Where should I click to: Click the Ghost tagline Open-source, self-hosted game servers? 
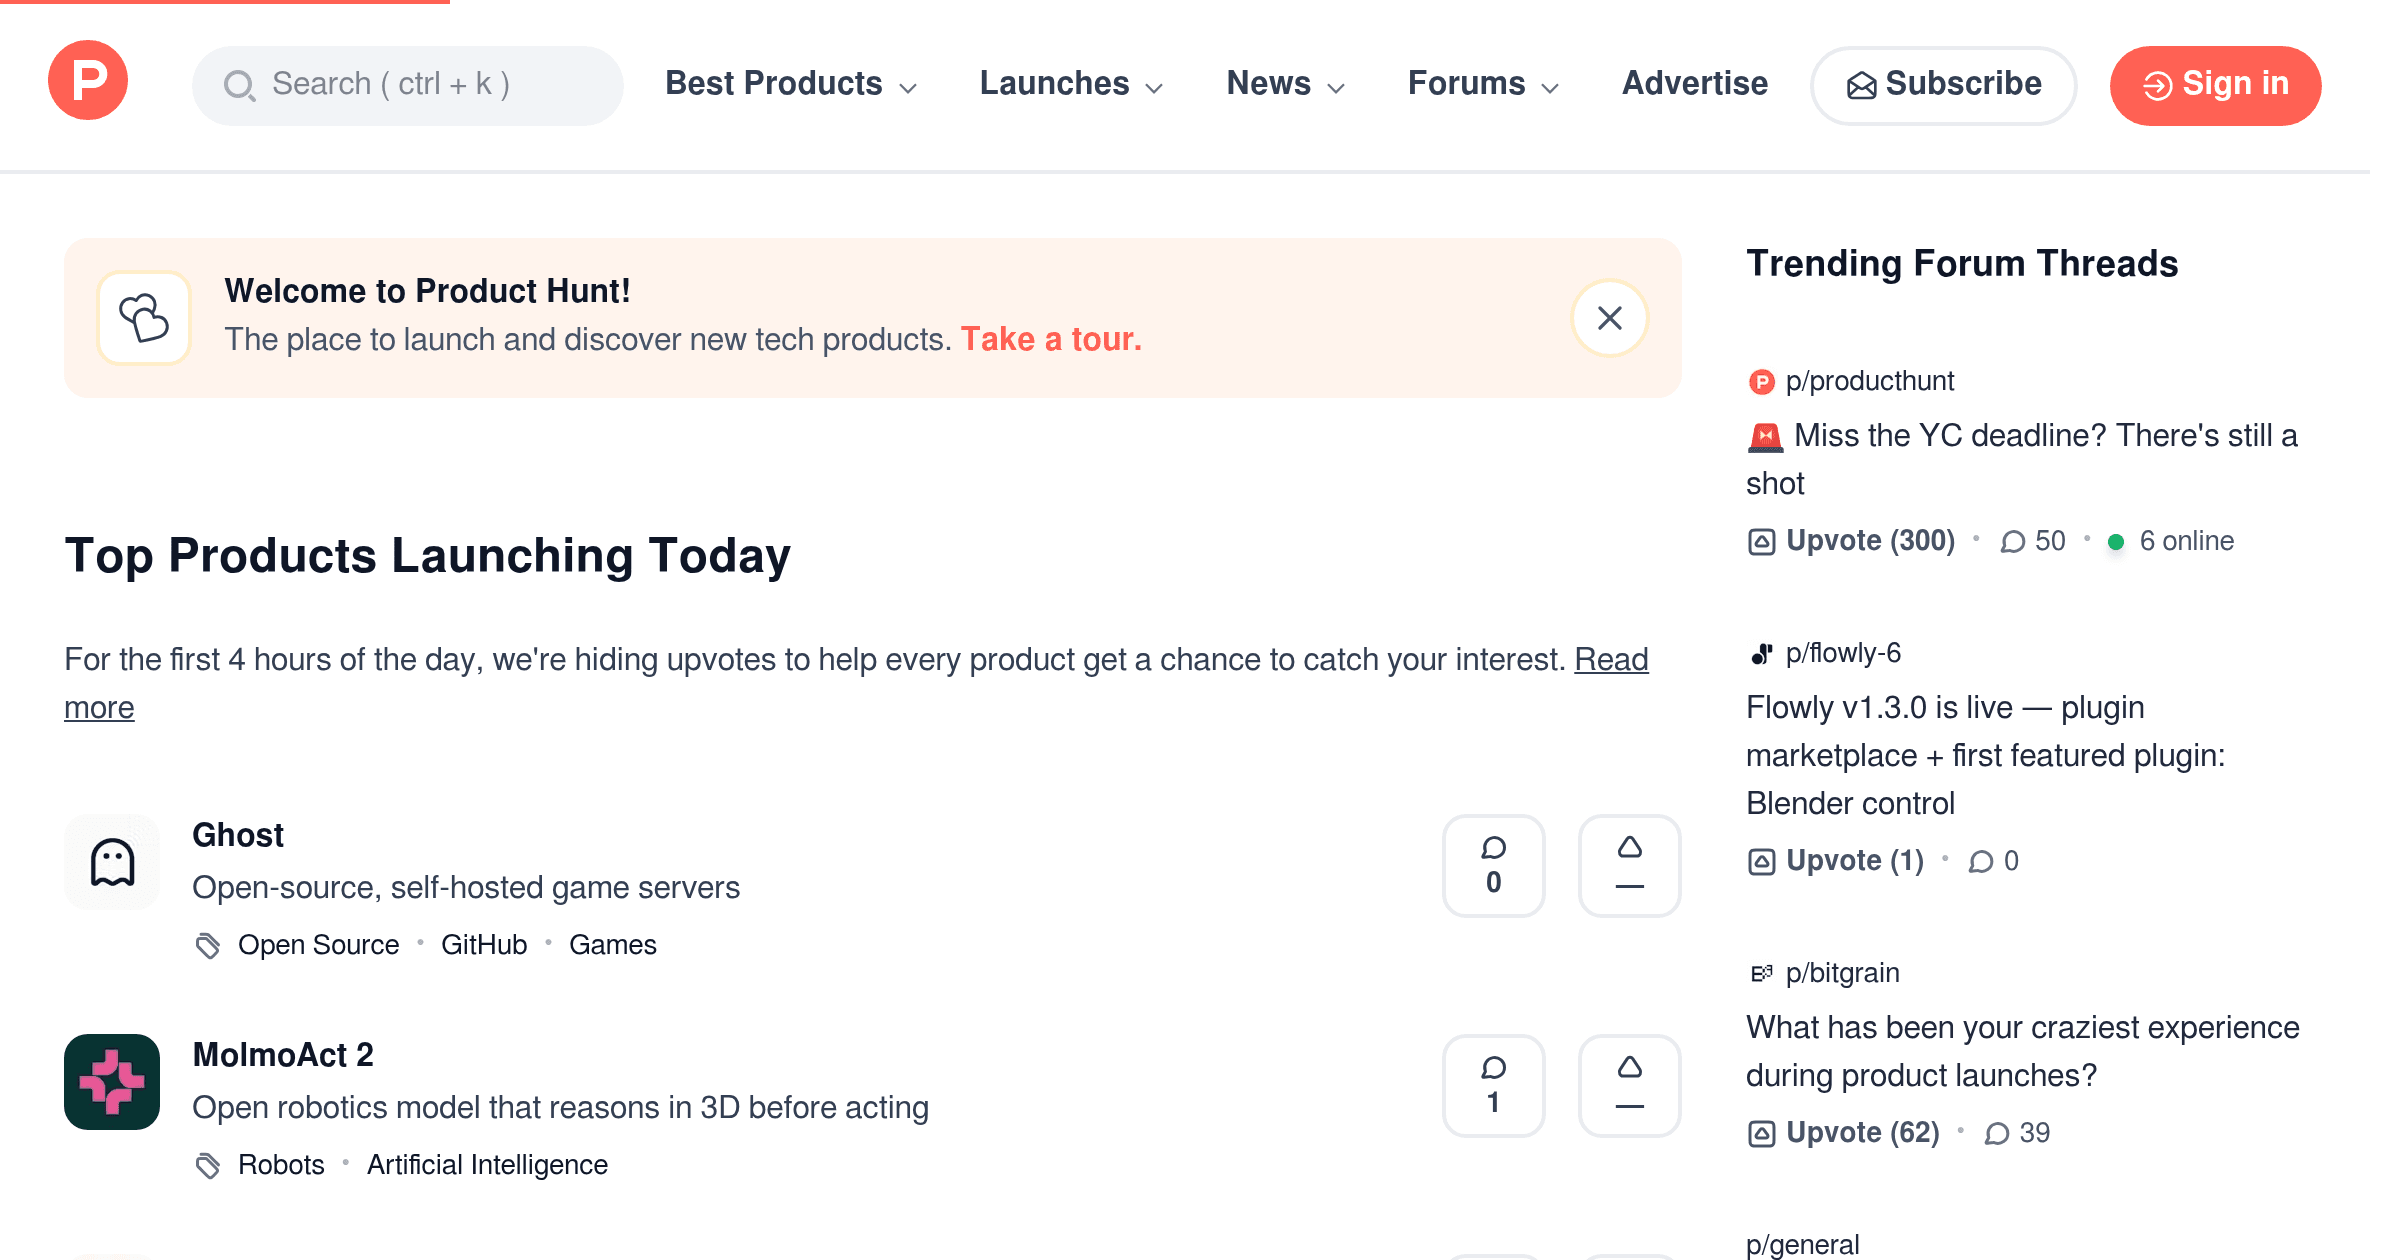(x=466, y=888)
